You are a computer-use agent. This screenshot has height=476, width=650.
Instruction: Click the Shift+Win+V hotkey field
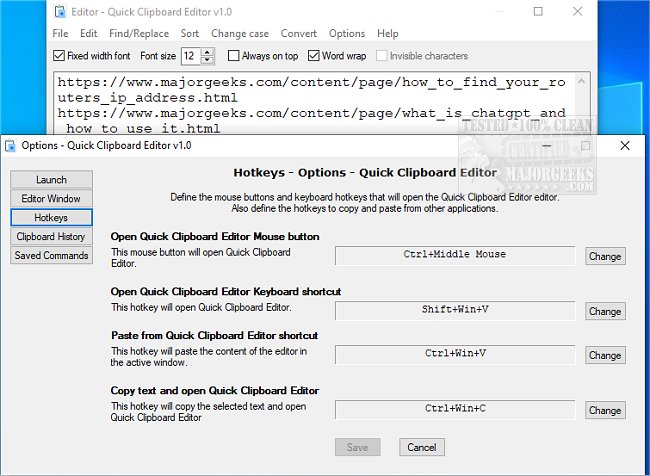point(455,310)
